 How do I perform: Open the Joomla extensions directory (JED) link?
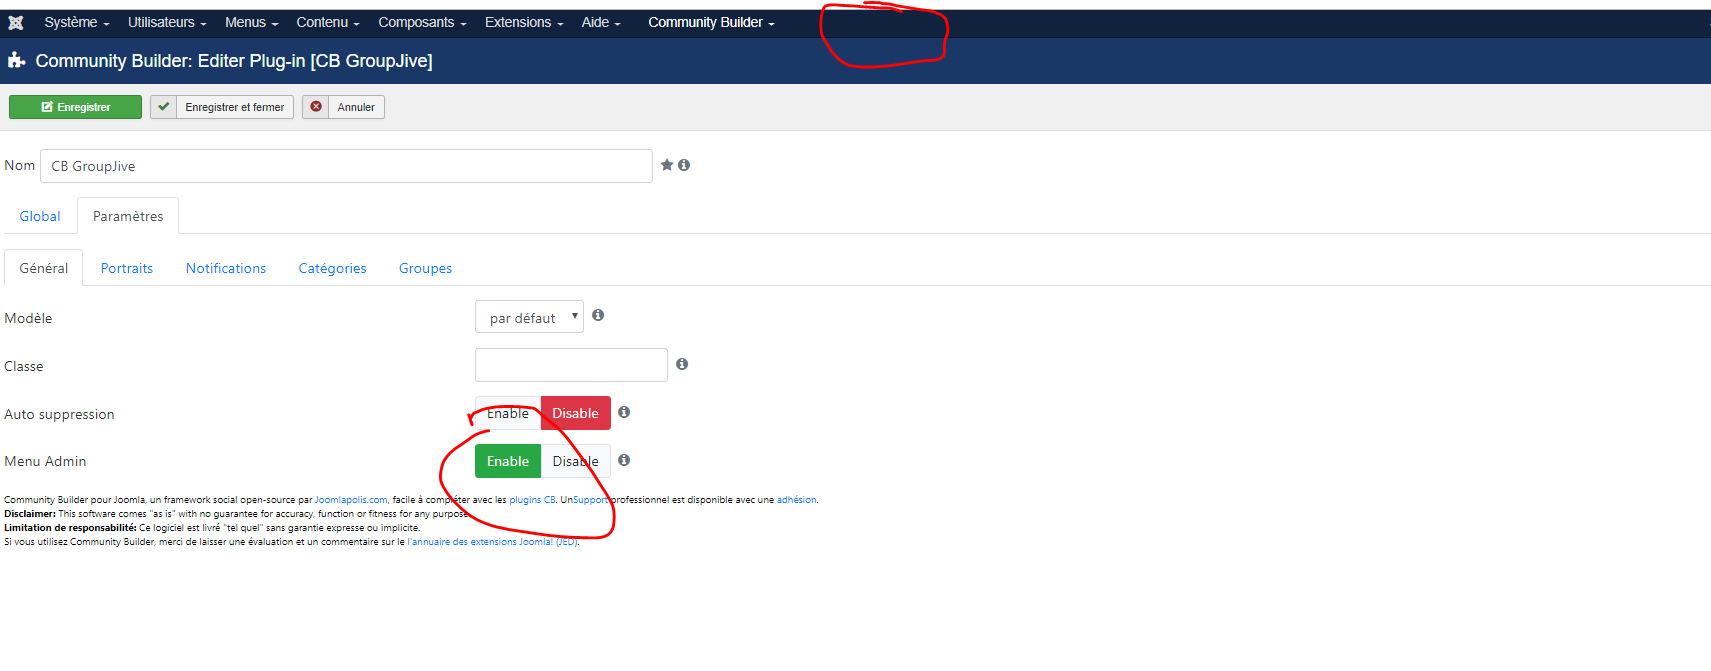coord(492,542)
